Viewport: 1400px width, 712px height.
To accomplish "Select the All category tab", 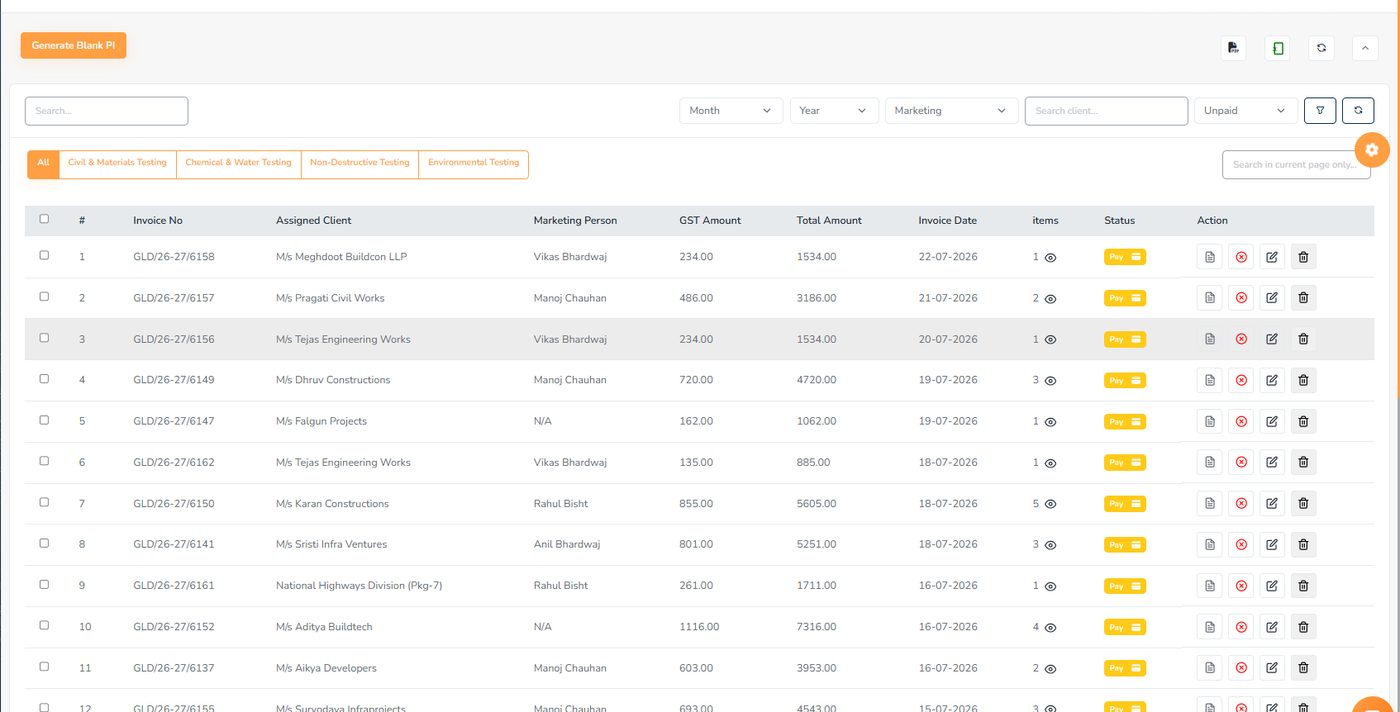I will click(43, 163).
